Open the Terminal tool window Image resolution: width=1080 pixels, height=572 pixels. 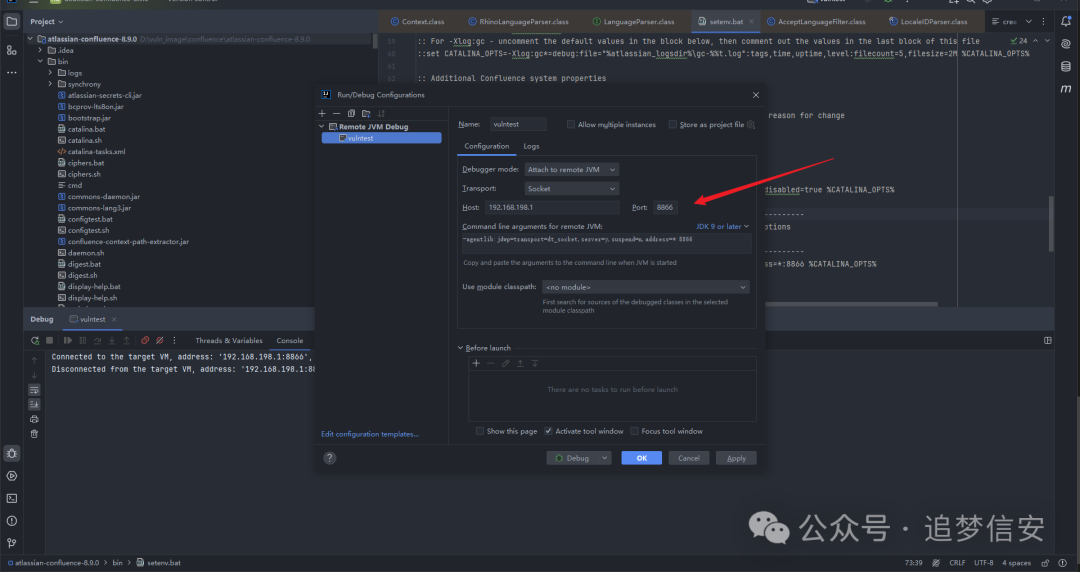point(12,498)
